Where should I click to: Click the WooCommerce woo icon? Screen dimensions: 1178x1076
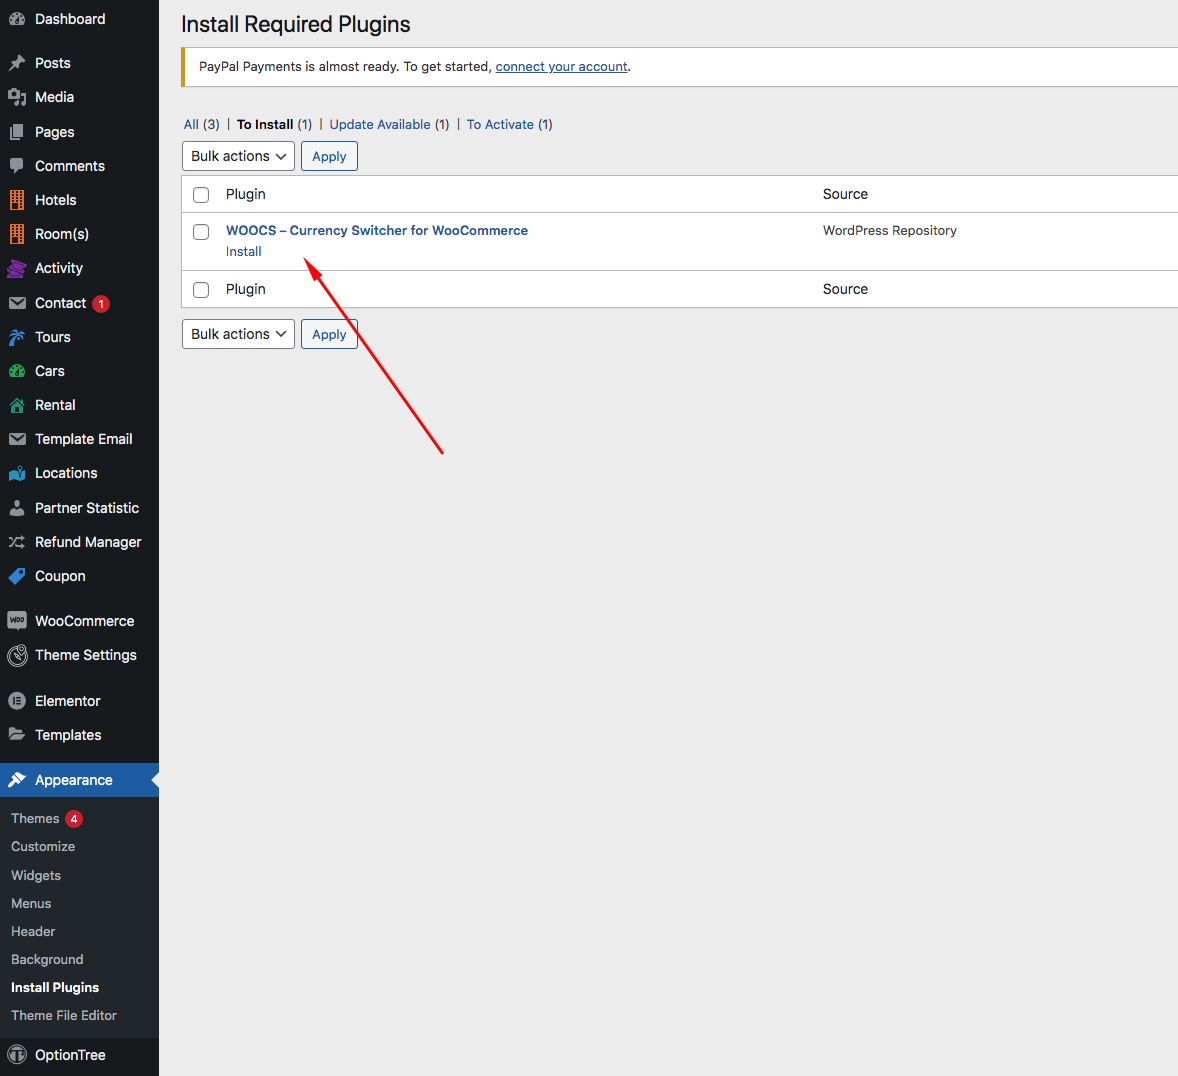pyautogui.click(x=17, y=621)
